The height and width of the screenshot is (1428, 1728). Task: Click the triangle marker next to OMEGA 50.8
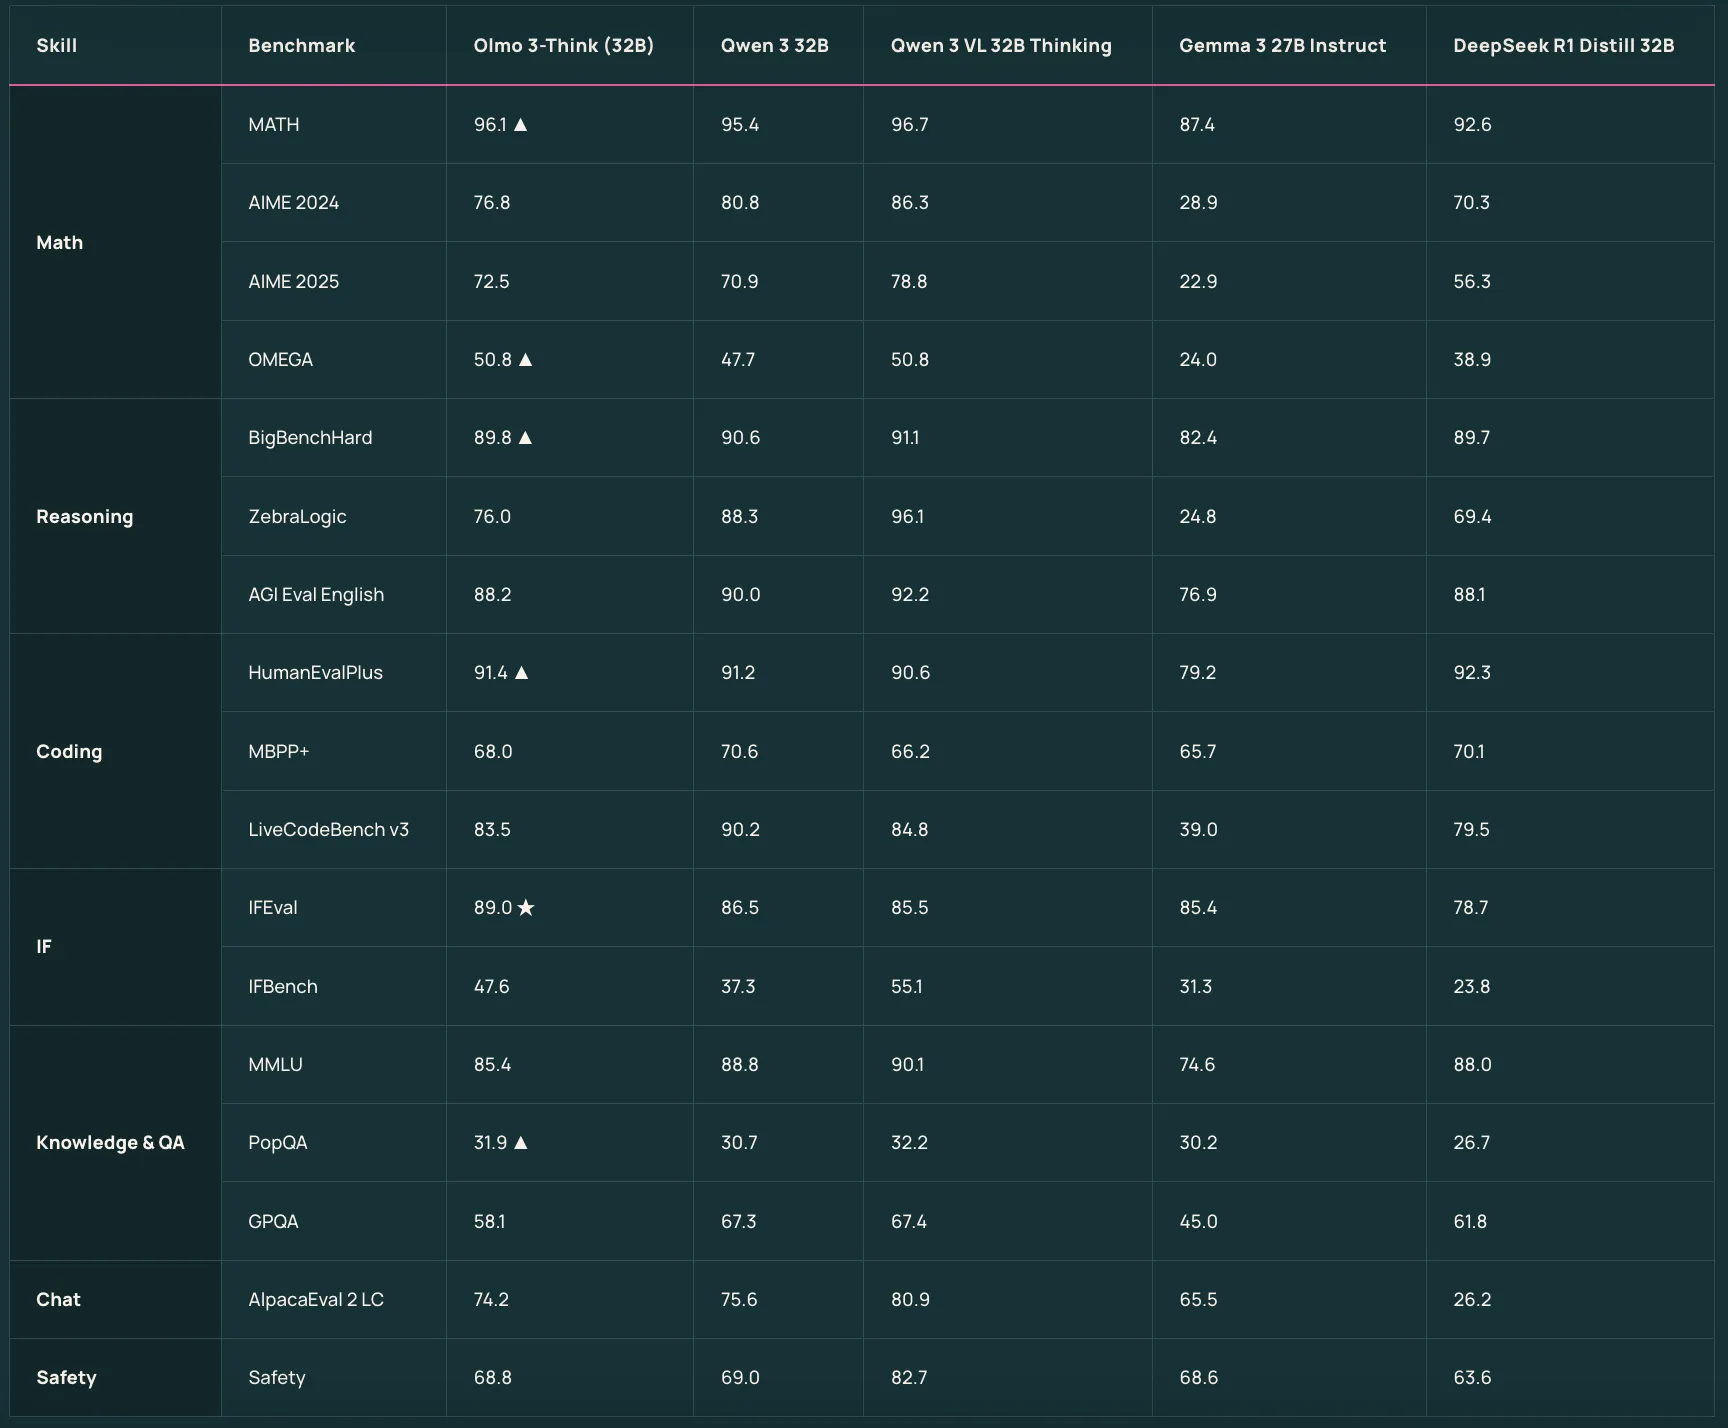[525, 360]
